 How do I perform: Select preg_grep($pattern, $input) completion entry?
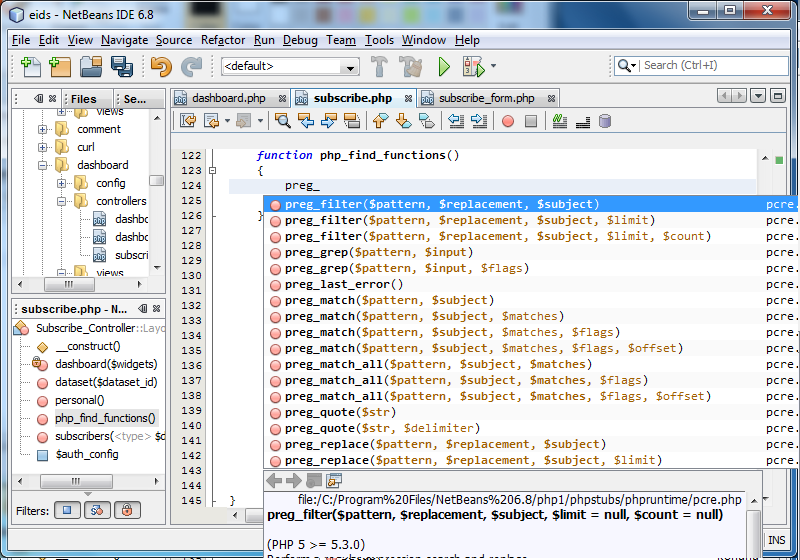530,252
